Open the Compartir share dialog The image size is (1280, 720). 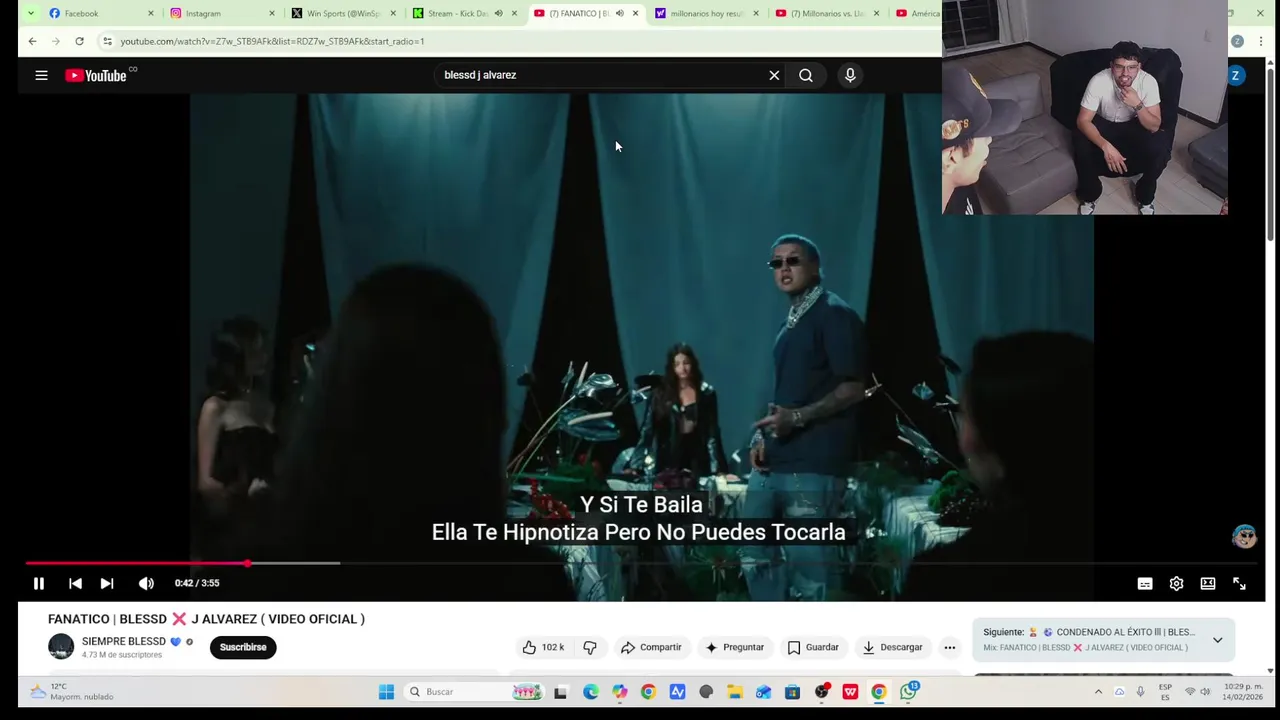coord(651,647)
